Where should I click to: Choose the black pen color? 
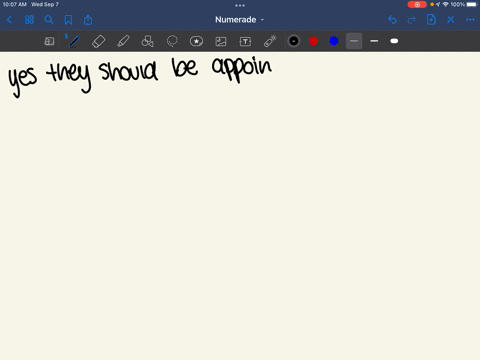[294, 41]
